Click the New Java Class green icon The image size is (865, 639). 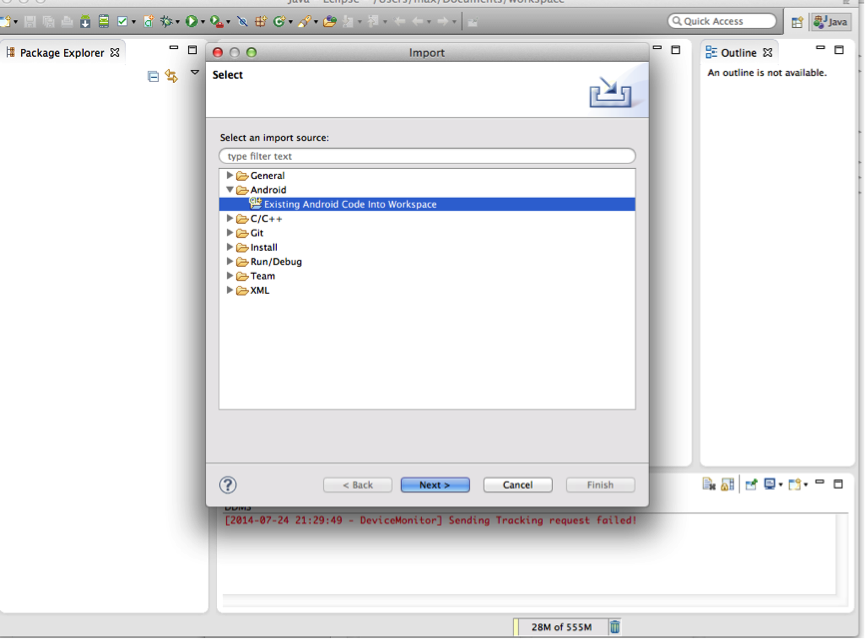279,22
